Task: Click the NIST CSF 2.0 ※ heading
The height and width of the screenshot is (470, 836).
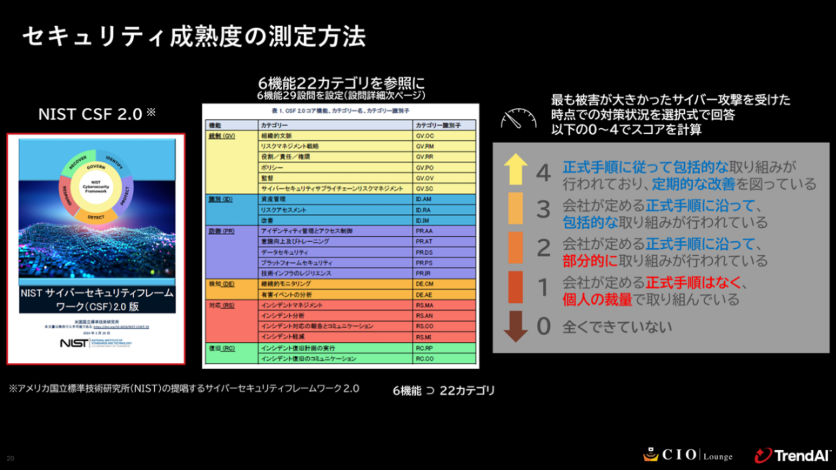Action: pyautogui.click(x=97, y=114)
